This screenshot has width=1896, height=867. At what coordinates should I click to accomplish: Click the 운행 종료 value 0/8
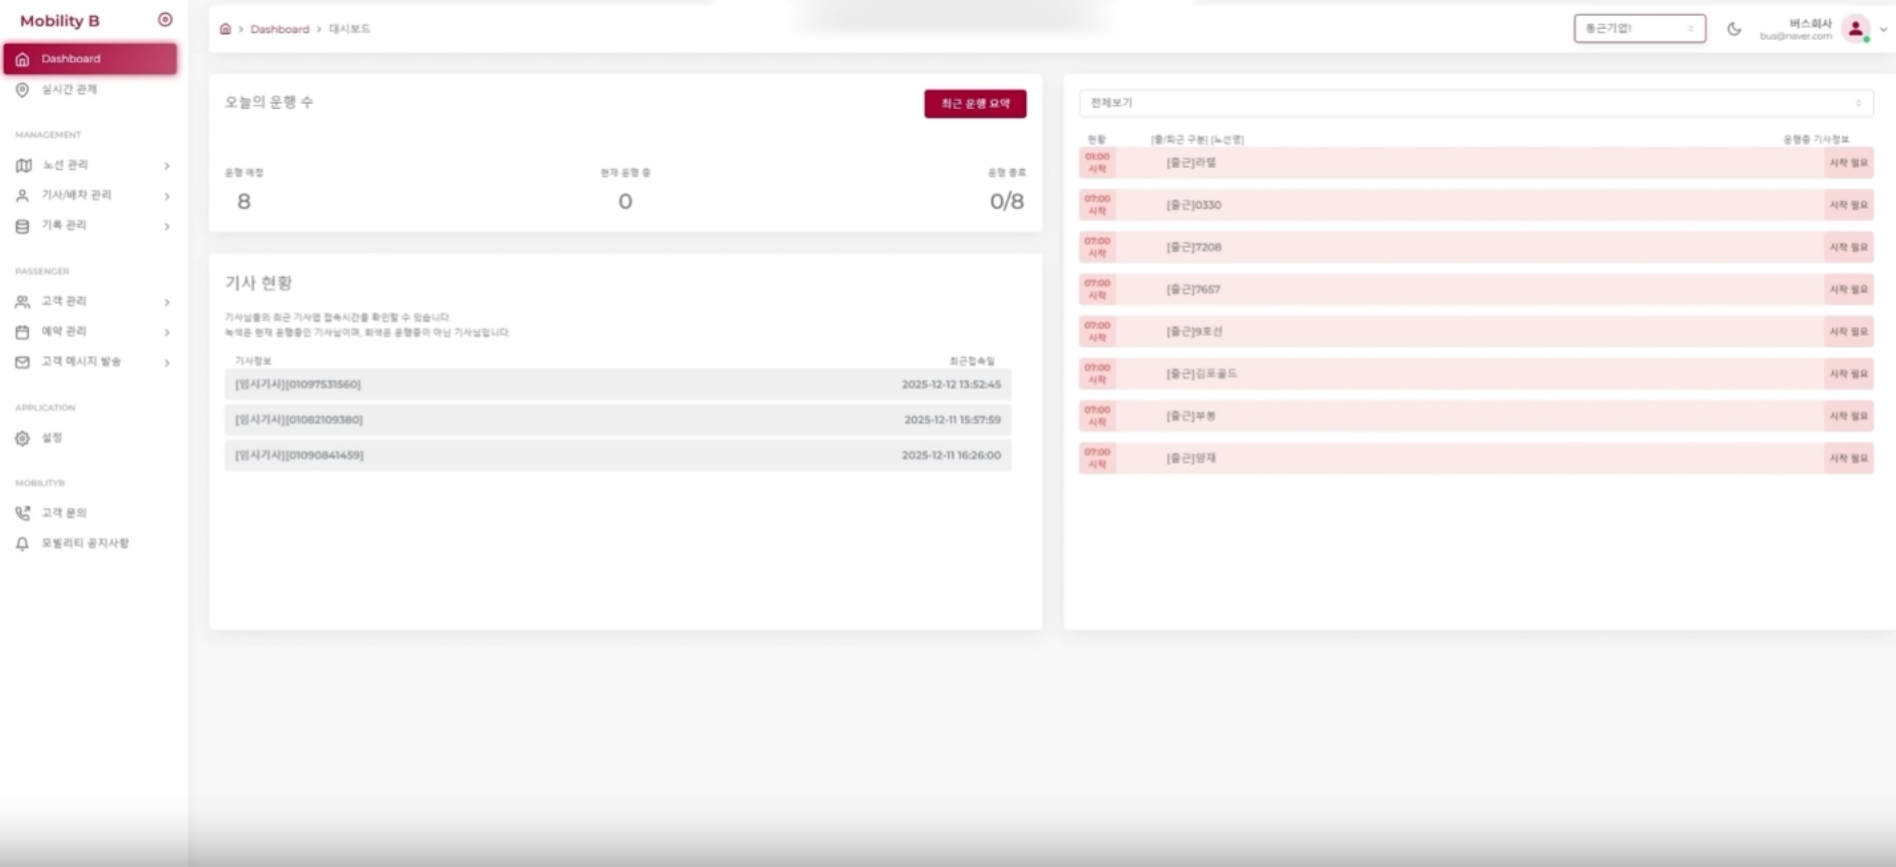[x=1007, y=202]
